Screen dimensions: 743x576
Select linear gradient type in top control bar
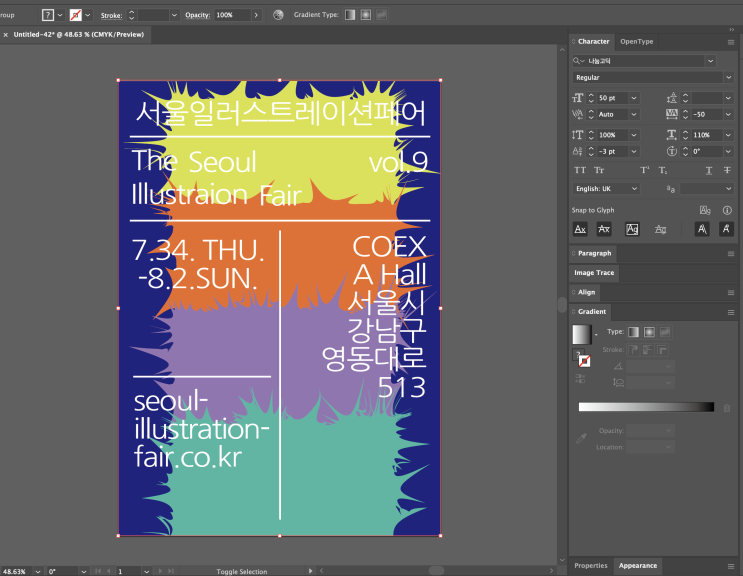(350, 15)
